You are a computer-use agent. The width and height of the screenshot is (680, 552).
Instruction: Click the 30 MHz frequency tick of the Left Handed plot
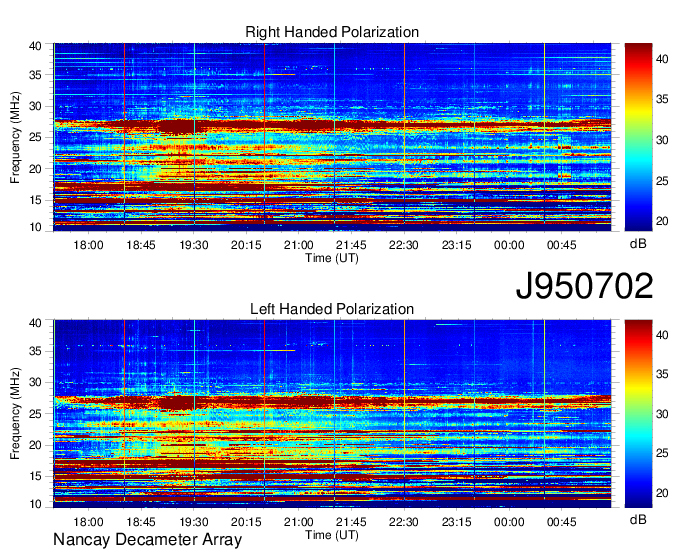click(x=35, y=382)
